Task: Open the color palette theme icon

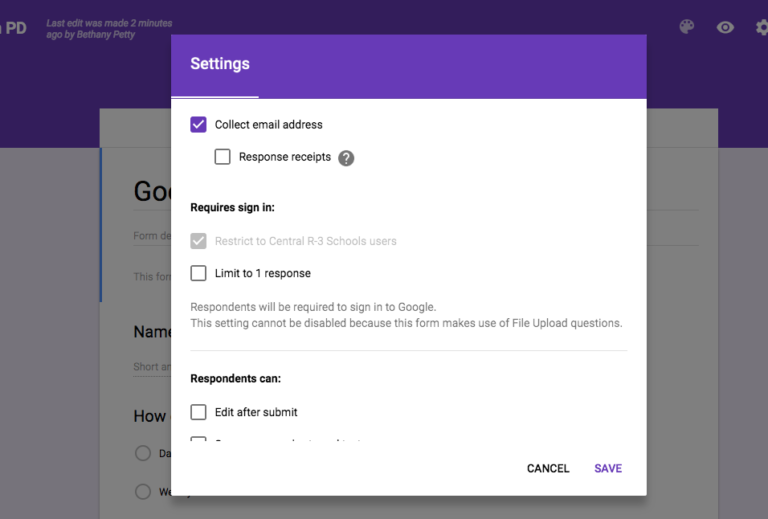Action: pos(687,26)
